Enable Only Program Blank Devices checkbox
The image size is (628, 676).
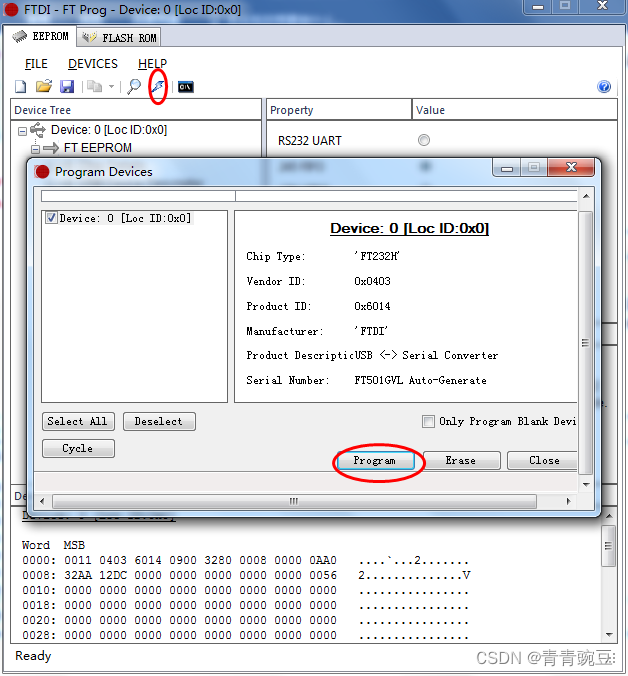pyautogui.click(x=428, y=421)
